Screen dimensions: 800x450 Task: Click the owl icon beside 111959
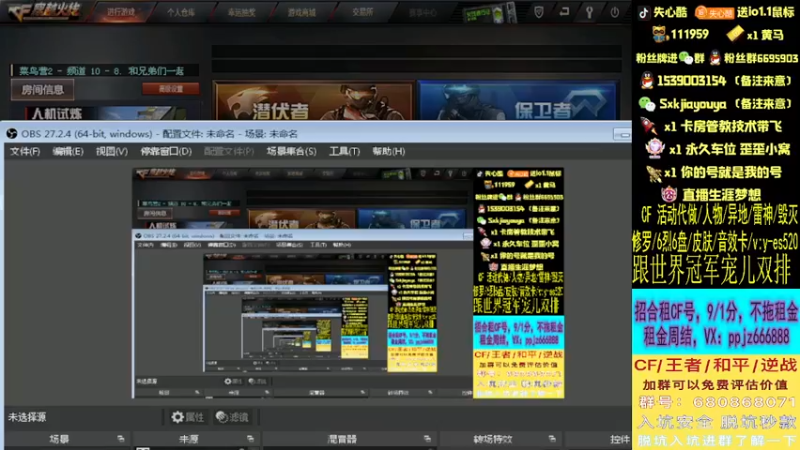tap(660, 35)
